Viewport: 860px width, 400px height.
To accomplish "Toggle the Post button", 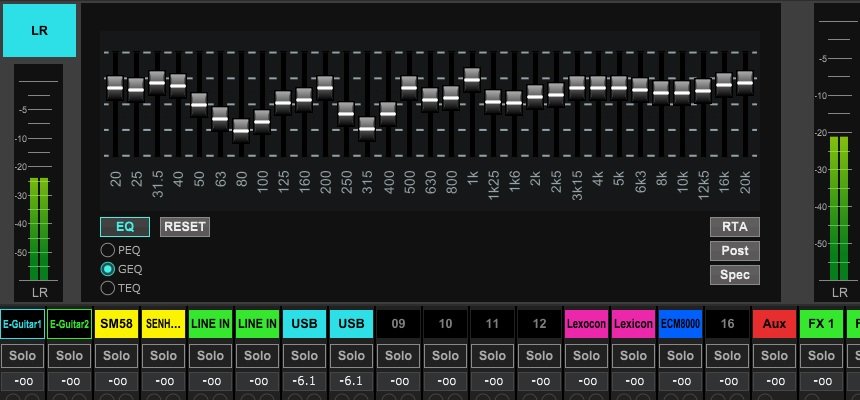I will point(735,251).
